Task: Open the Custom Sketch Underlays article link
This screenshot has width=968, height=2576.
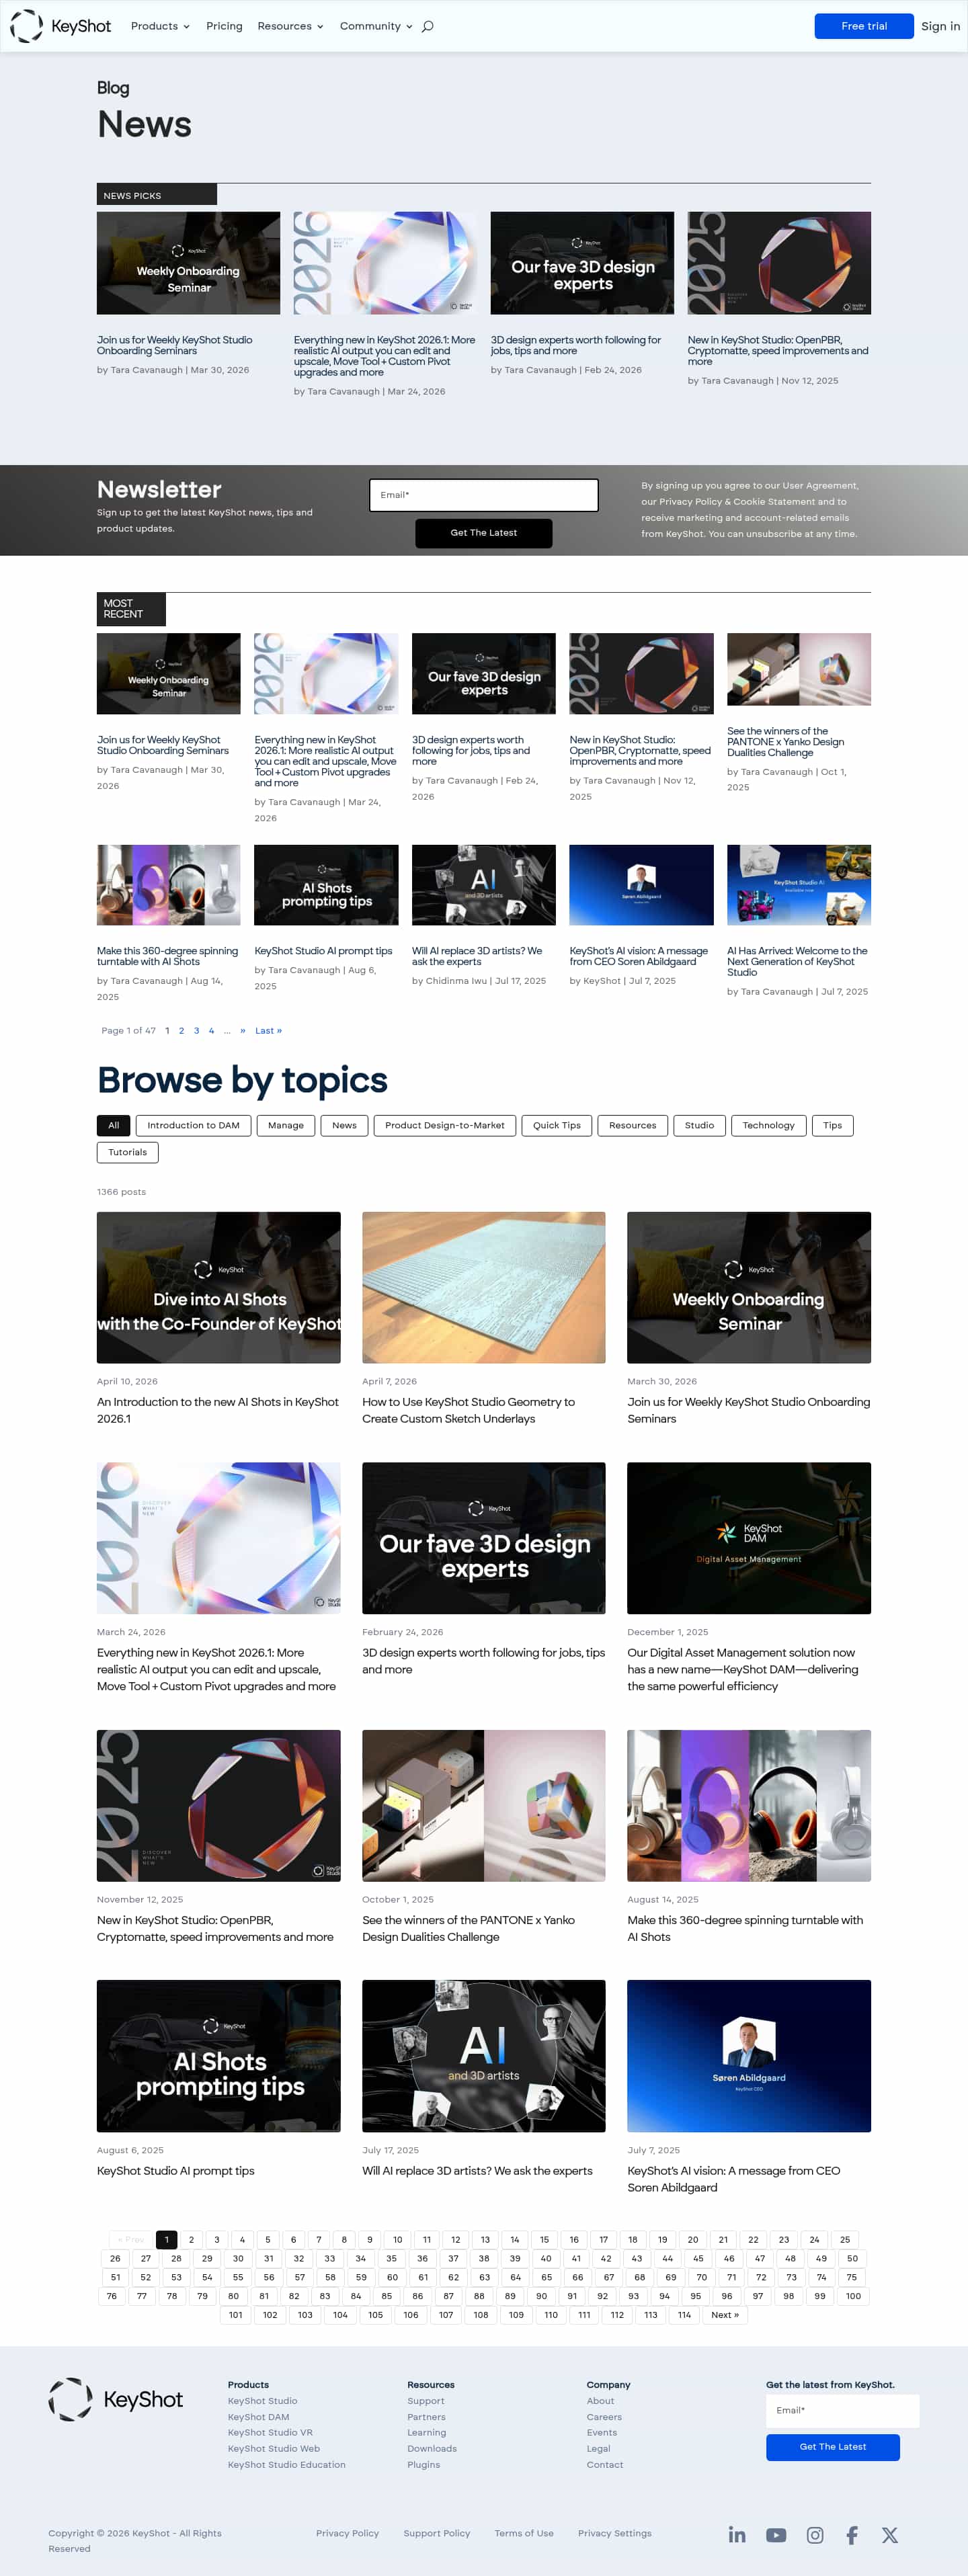Action: tap(468, 1410)
